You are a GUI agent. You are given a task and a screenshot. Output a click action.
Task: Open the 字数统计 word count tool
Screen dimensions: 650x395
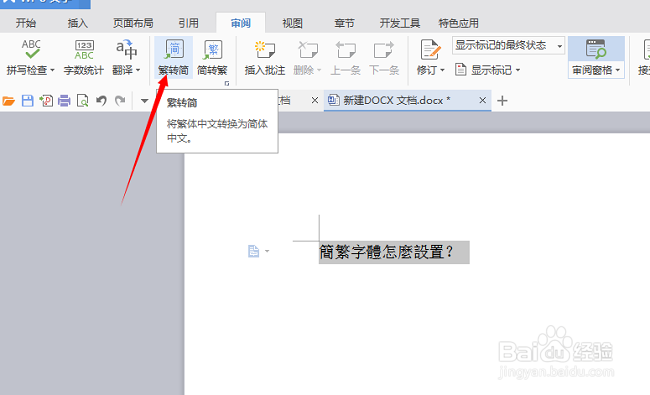click(x=84, y=57)
